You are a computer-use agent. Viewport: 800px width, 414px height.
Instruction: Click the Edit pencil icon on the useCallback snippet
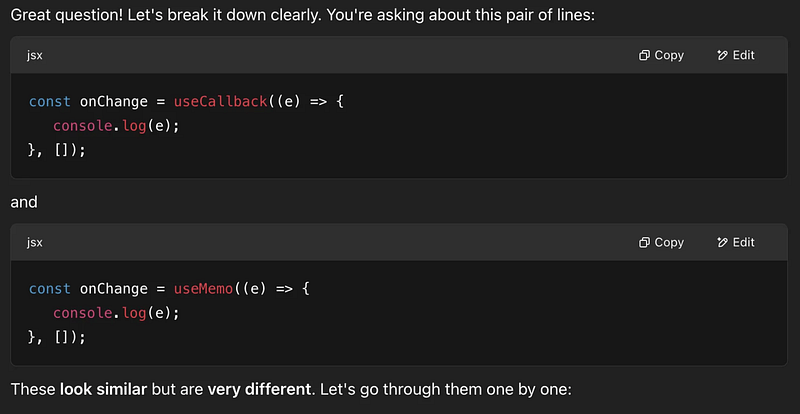pyautogui.click(x=722, y=56)
